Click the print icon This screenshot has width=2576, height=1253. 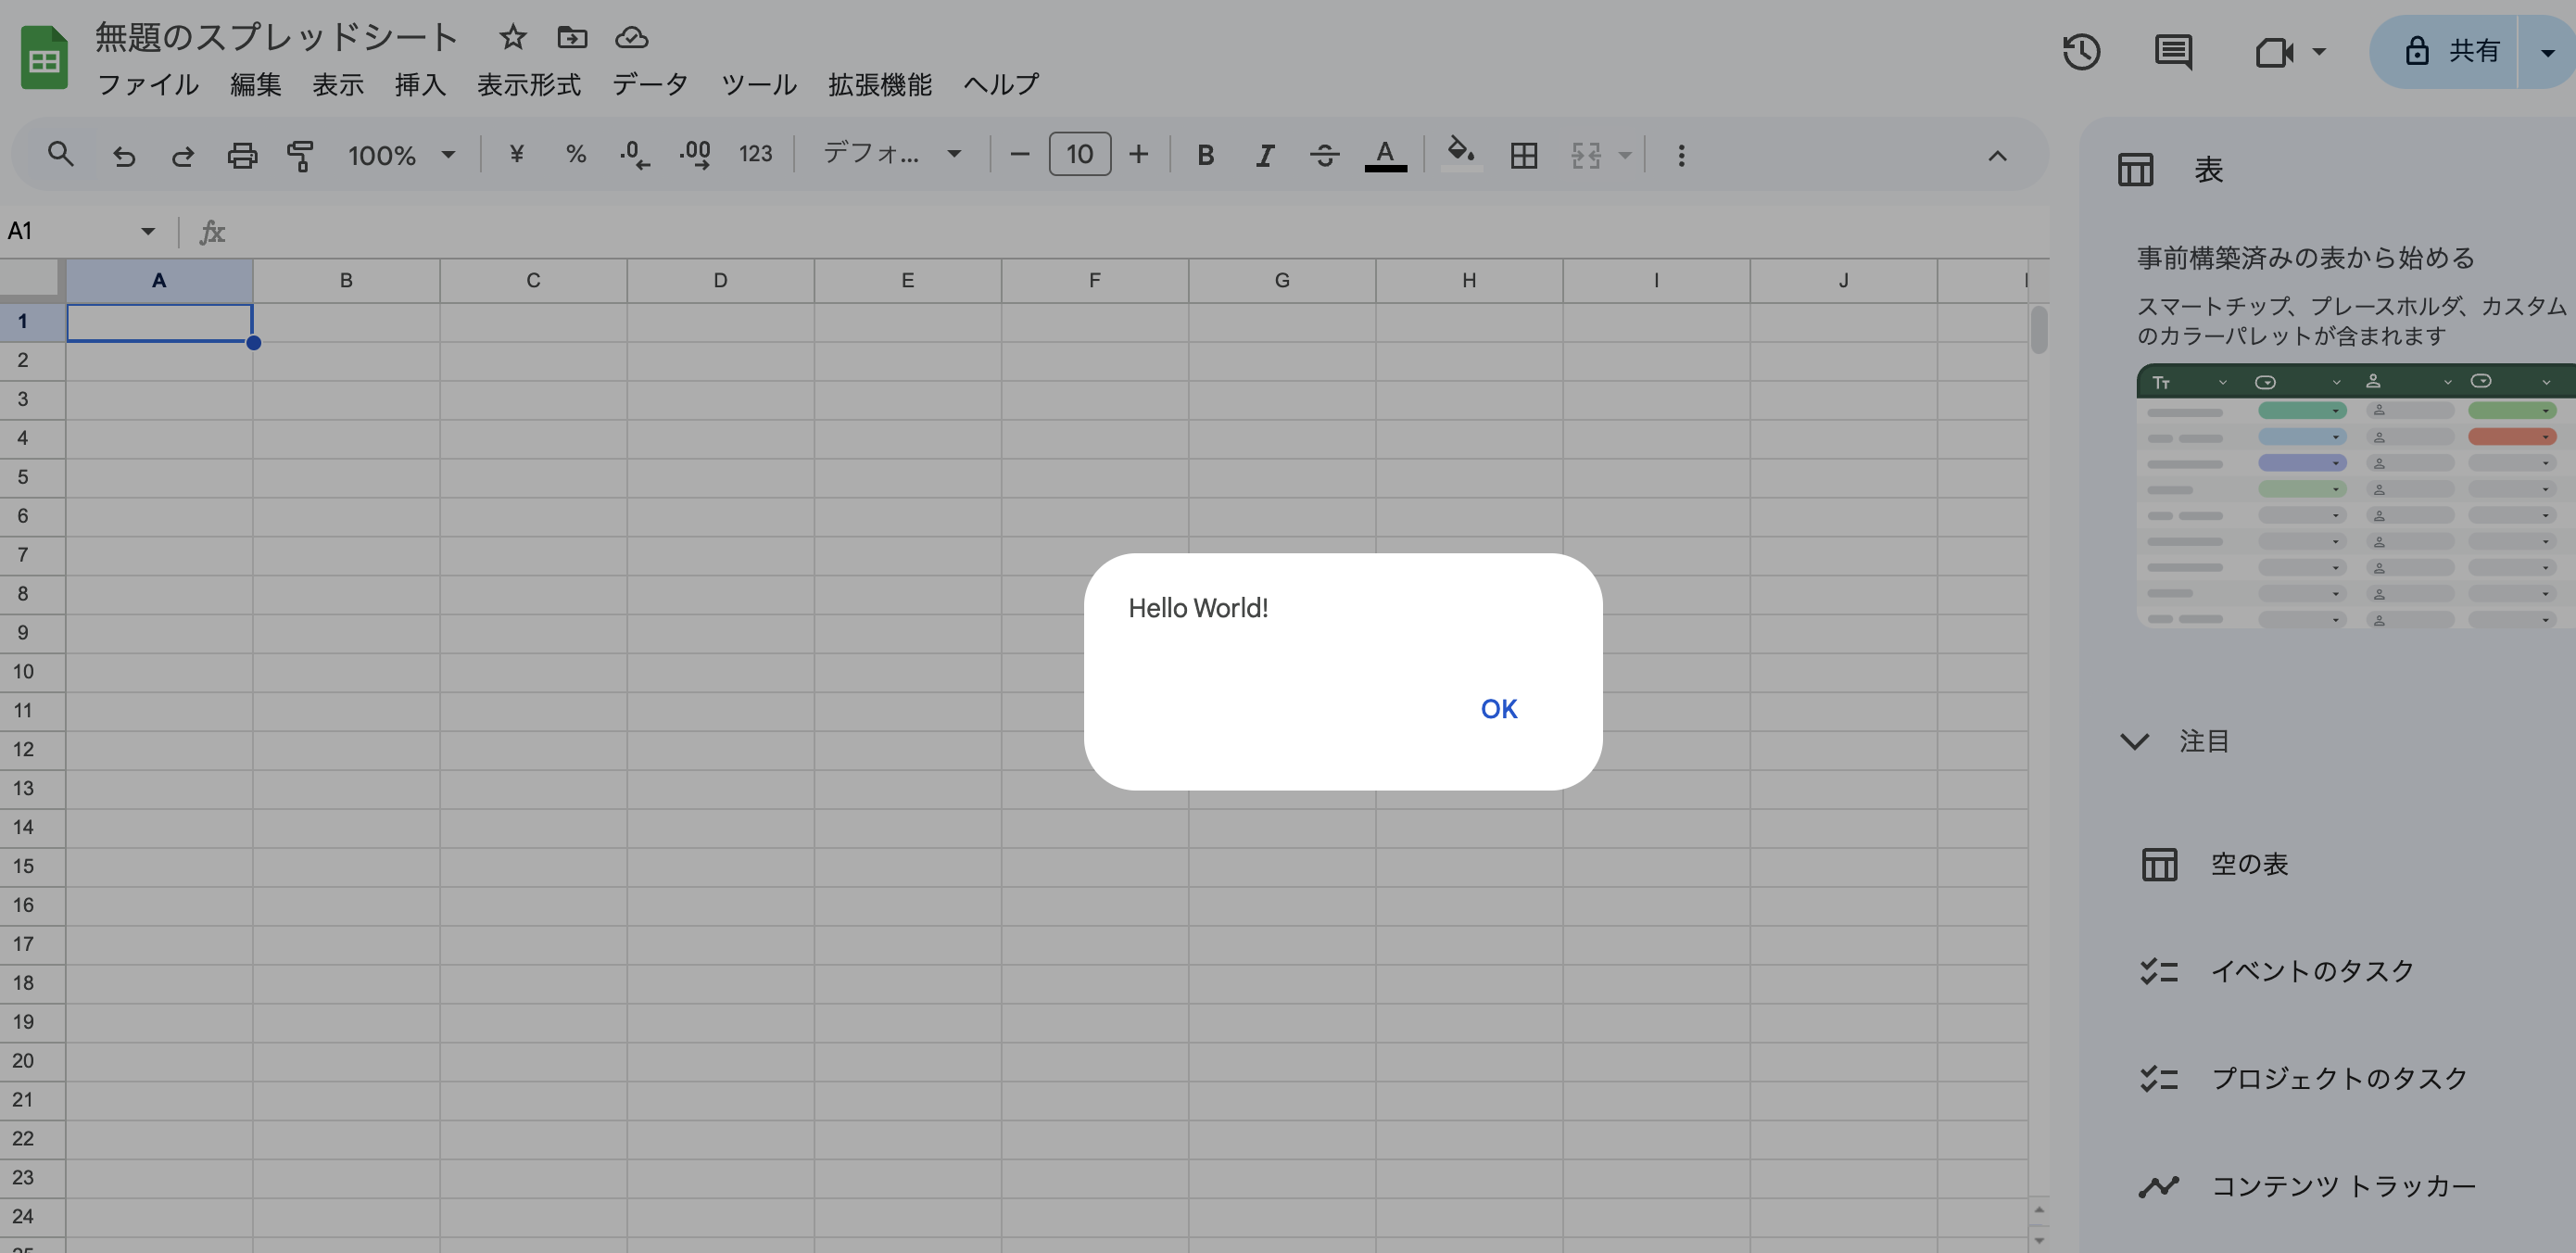[242, 155]
